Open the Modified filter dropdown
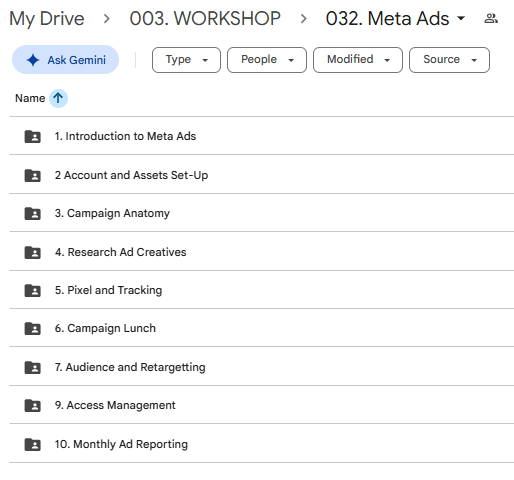Viewport: 514px width, 480px height. pyautogui.click(x=358, y=60)
